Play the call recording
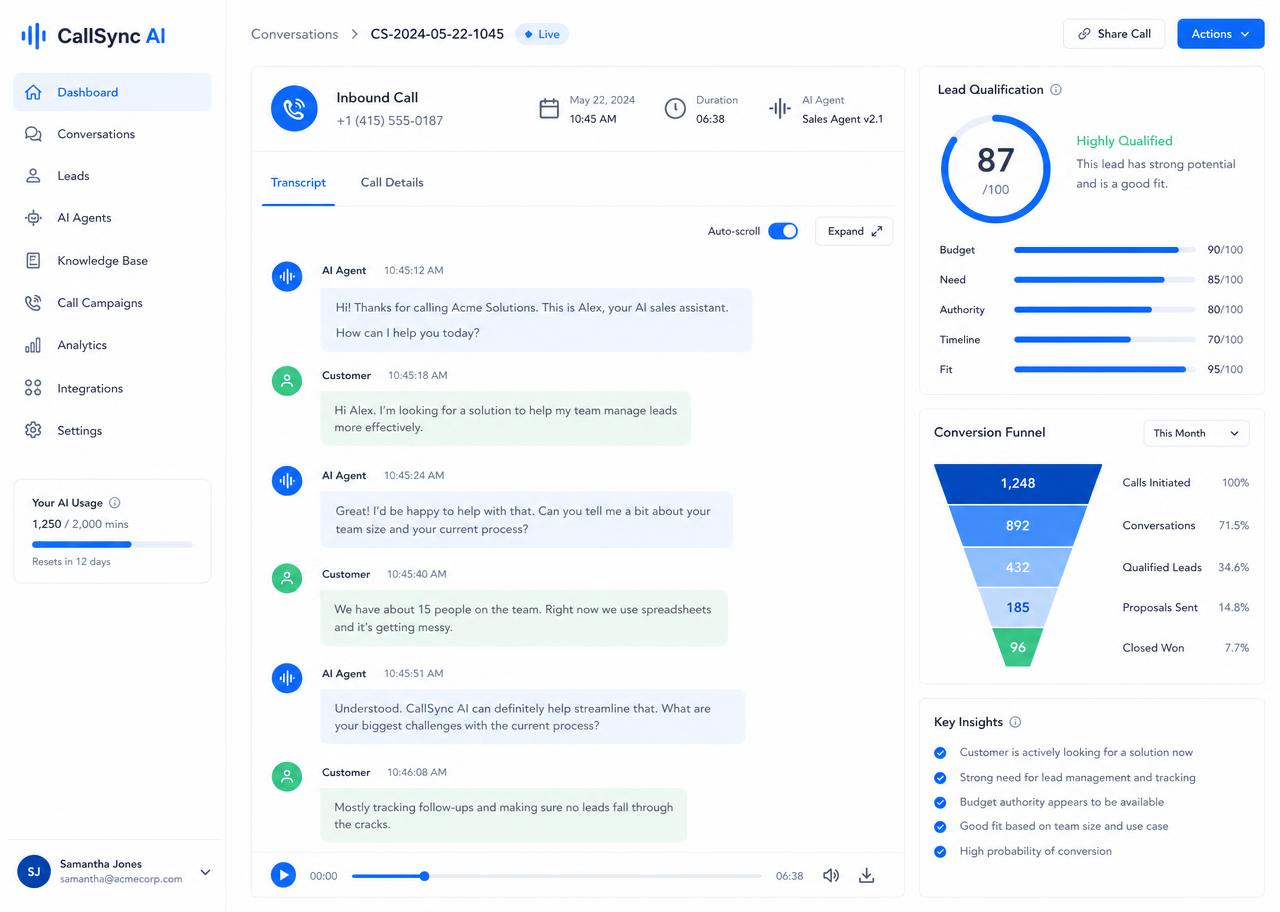Viewport: 1280px width, 912px height. click(x=283, y=876)
